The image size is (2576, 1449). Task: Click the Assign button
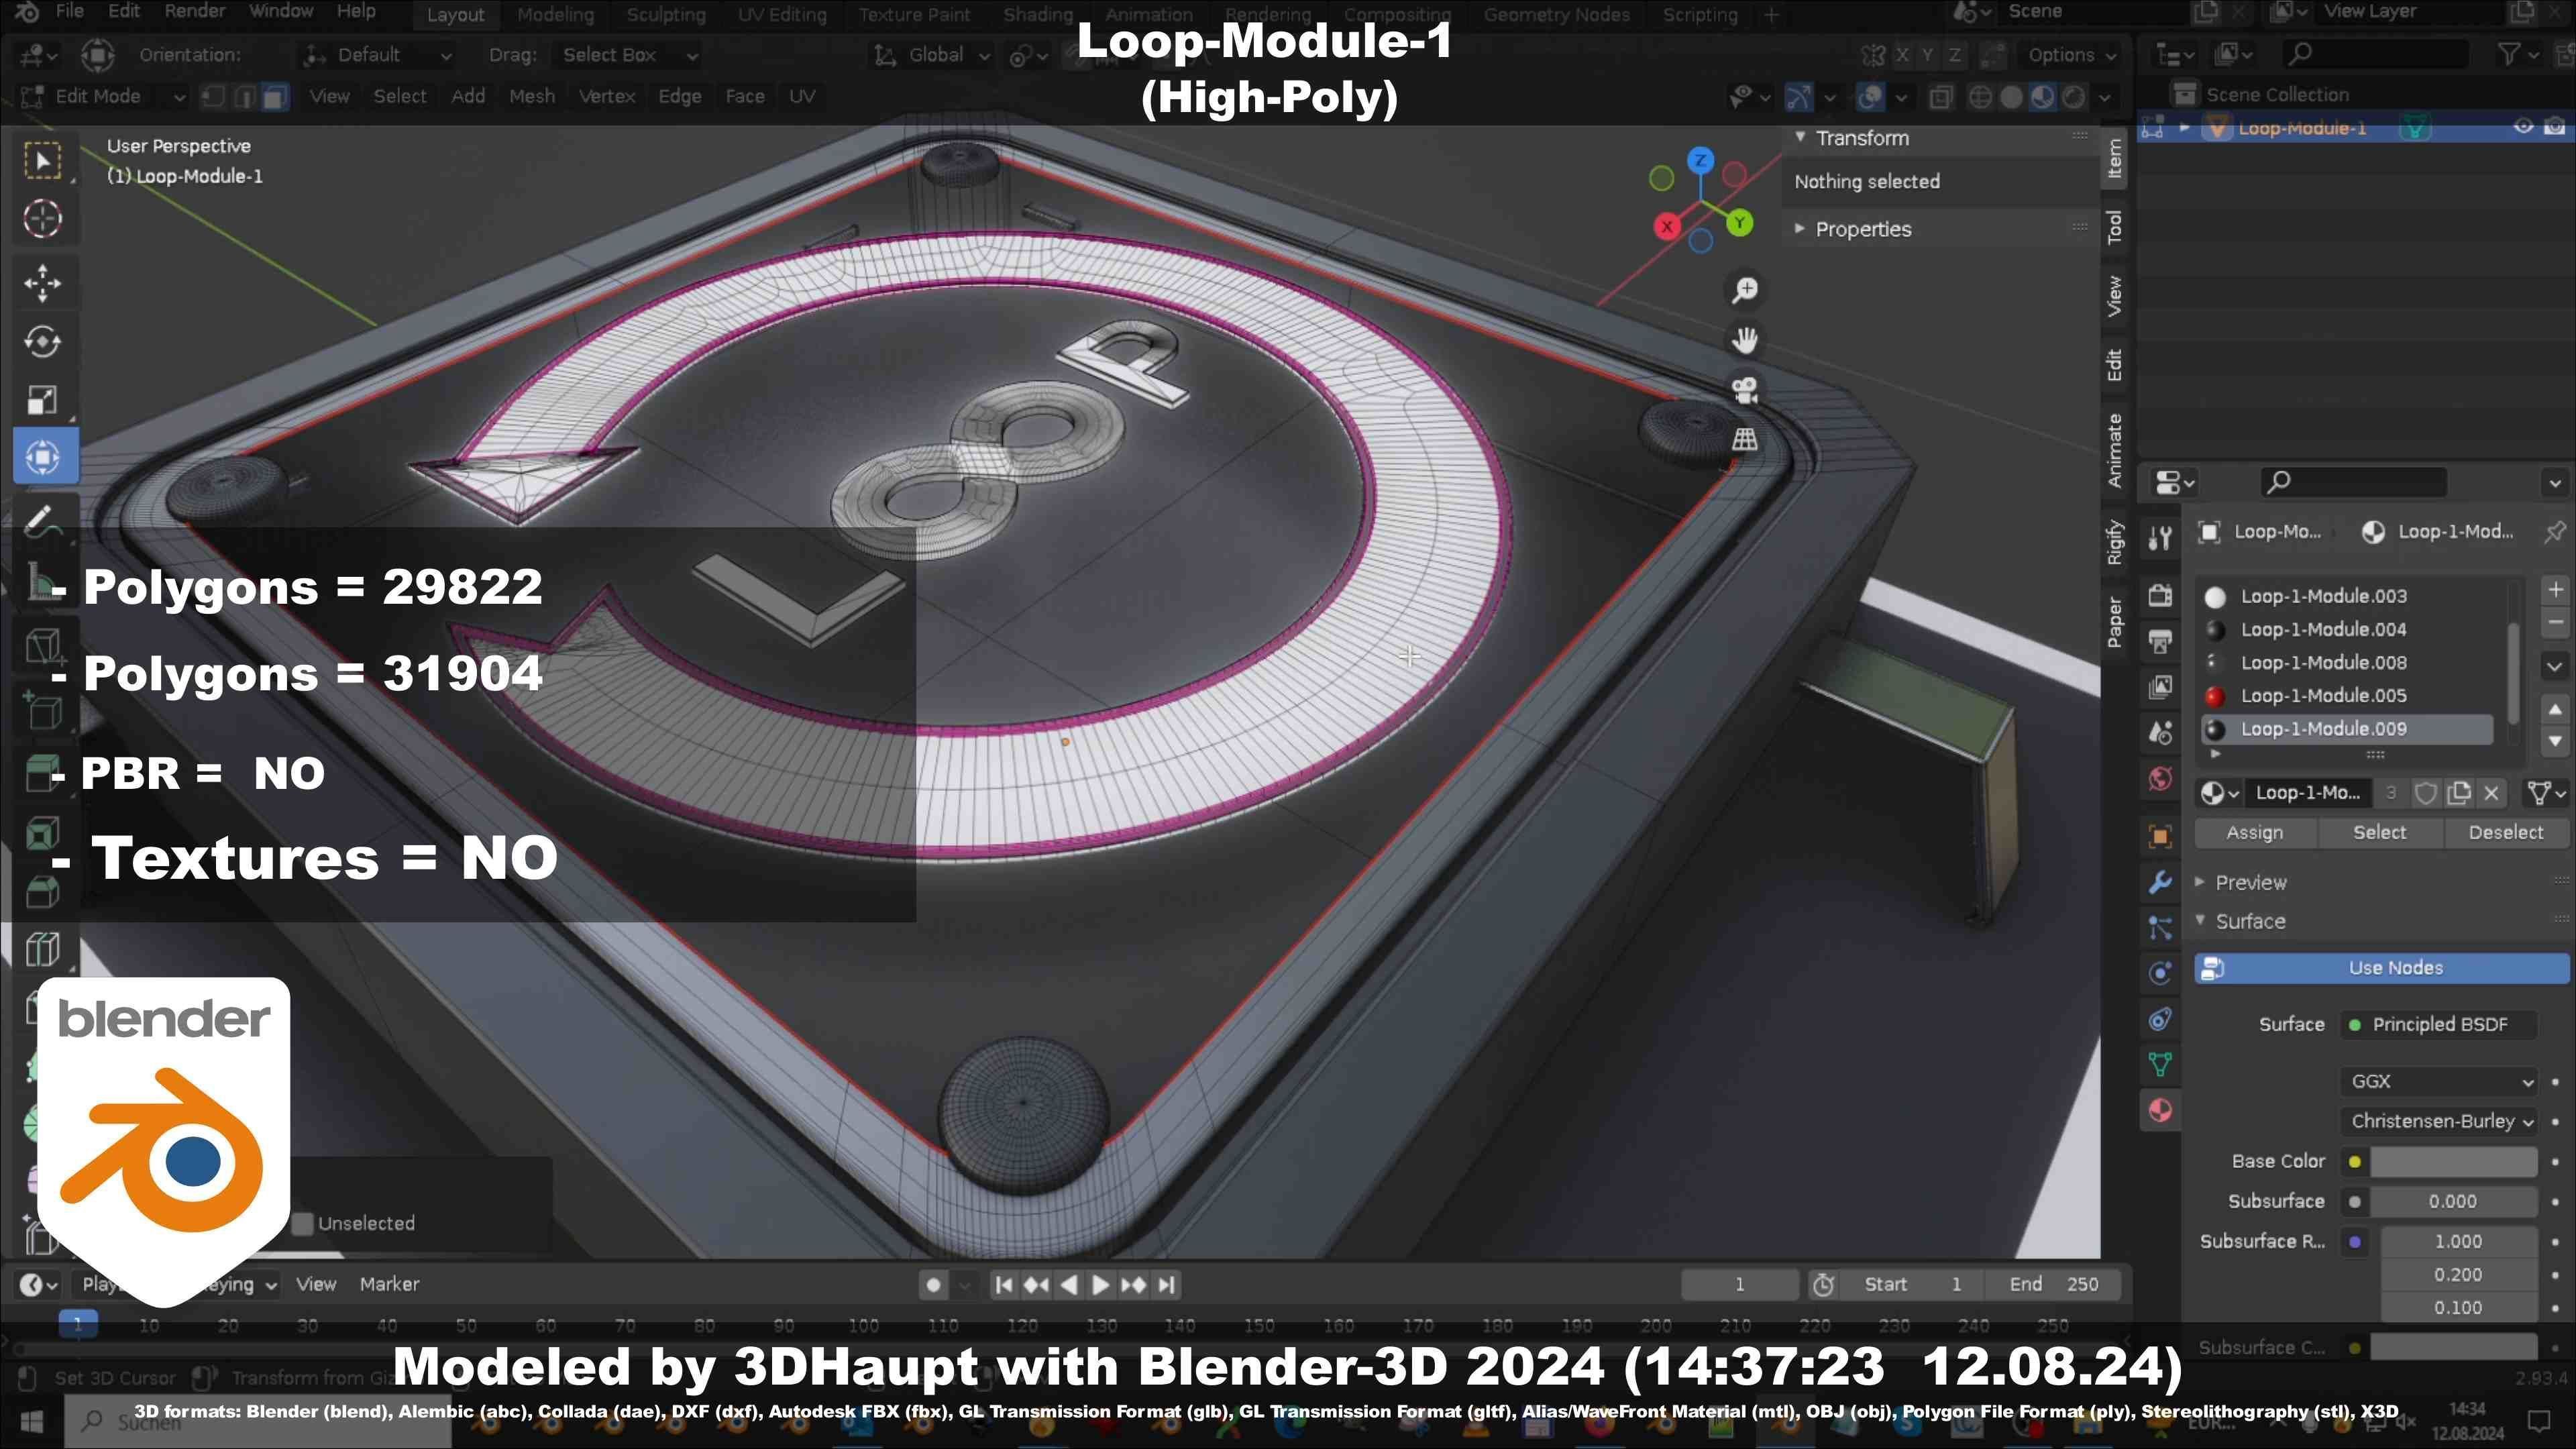pos(2254,832)
